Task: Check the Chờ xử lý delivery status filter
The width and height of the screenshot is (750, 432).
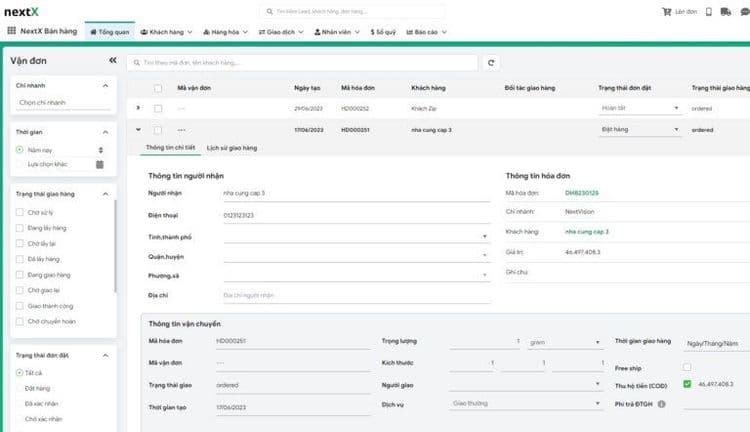Action: (x=20, y=212)
